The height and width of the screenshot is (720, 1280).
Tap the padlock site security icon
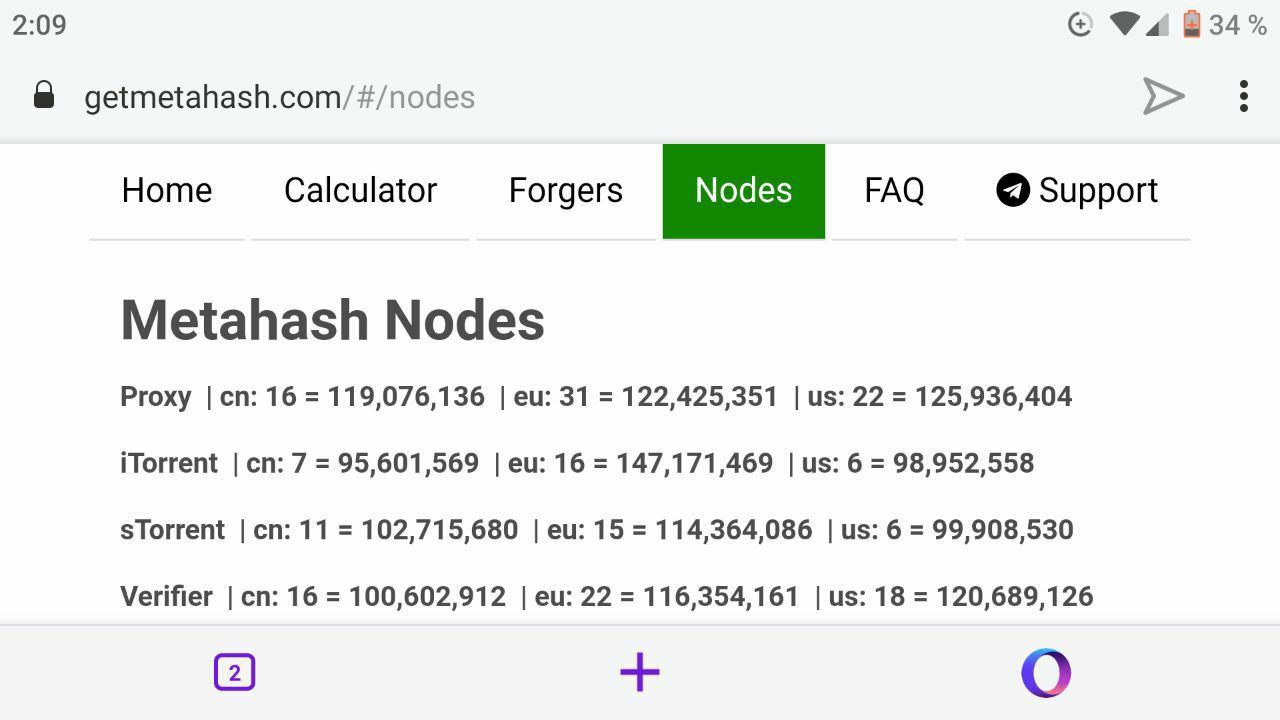click(x=44, y=96)
